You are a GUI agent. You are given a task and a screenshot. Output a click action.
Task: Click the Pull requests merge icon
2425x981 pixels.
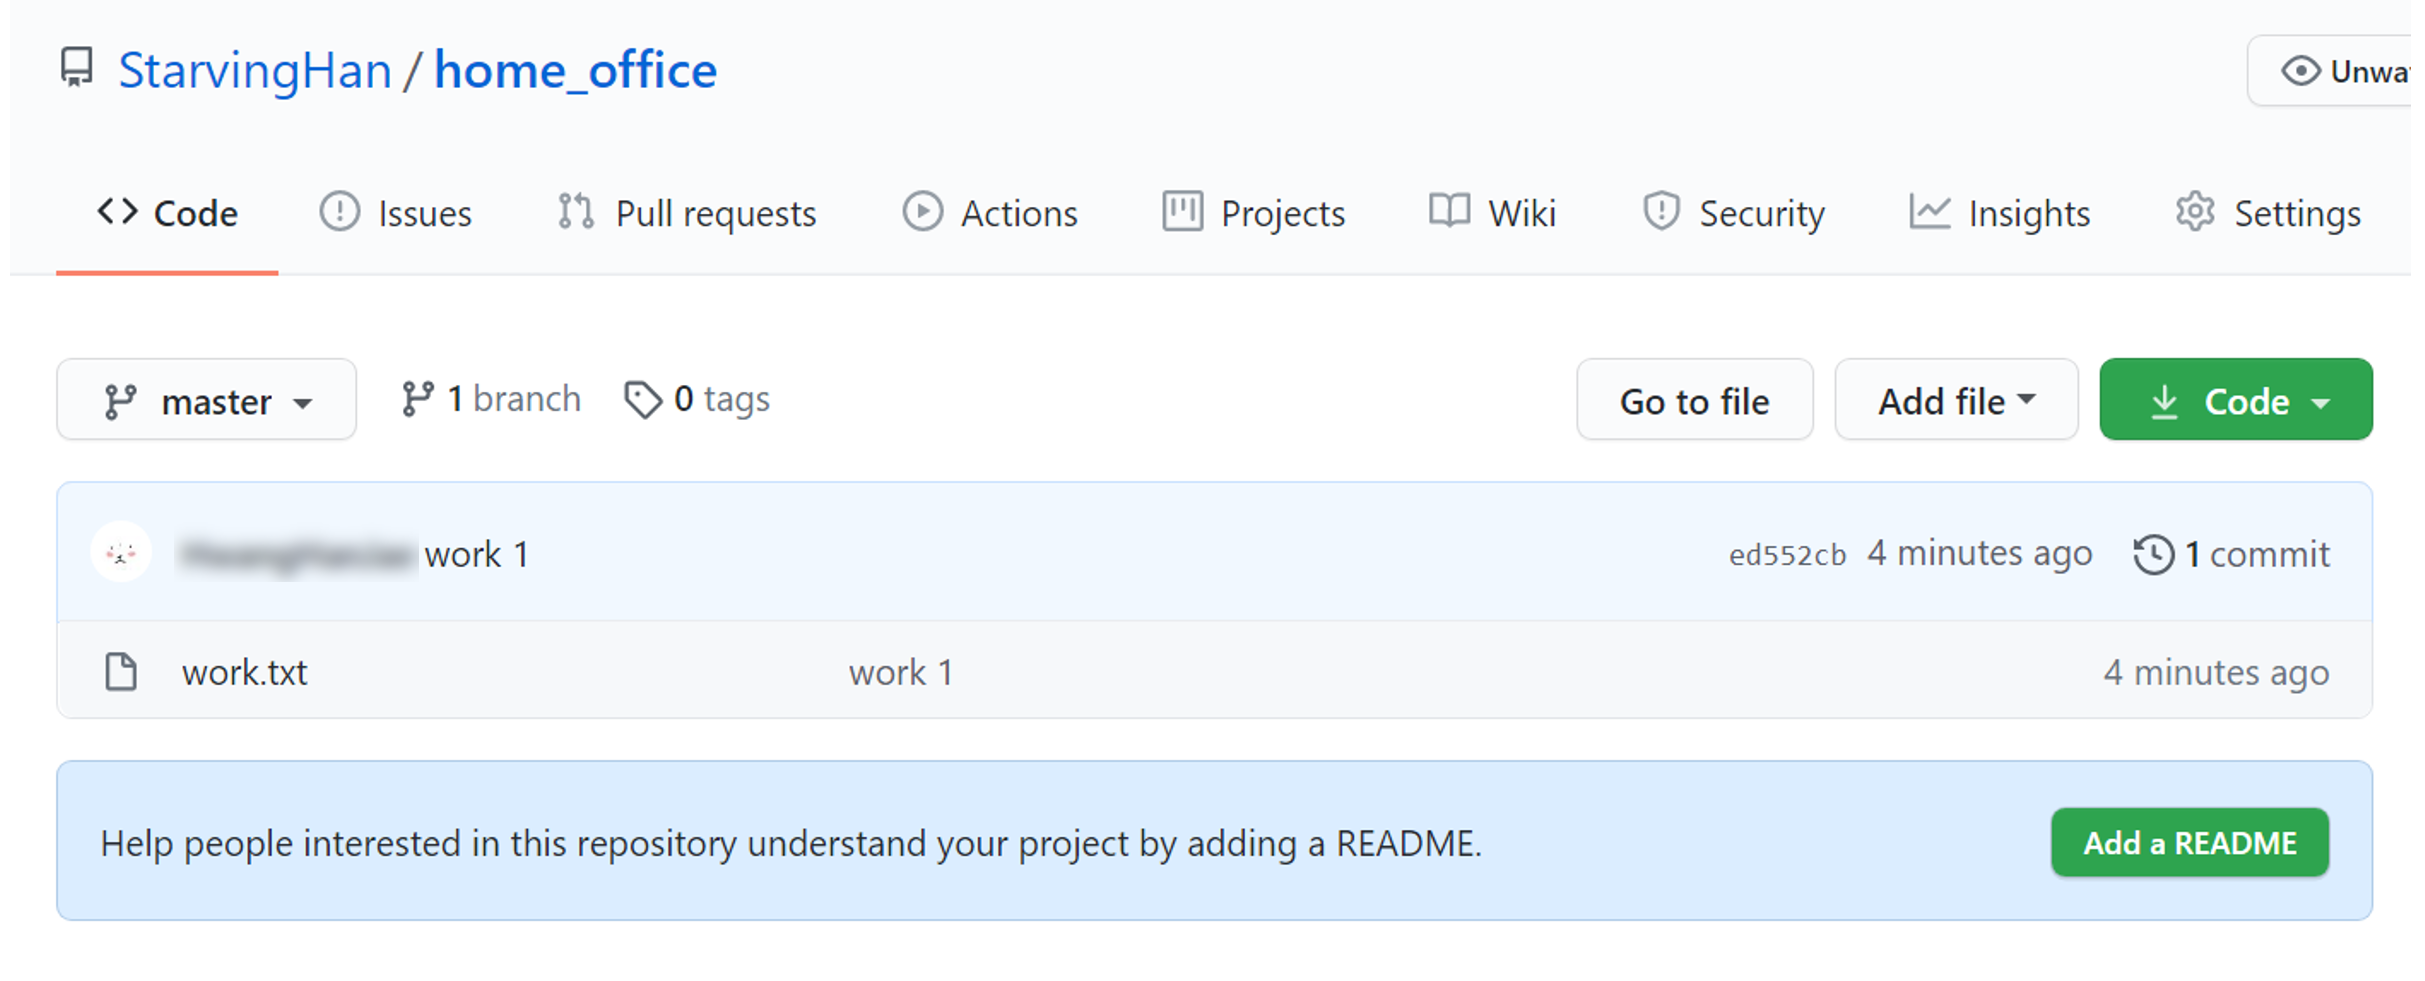coord(576,212)
